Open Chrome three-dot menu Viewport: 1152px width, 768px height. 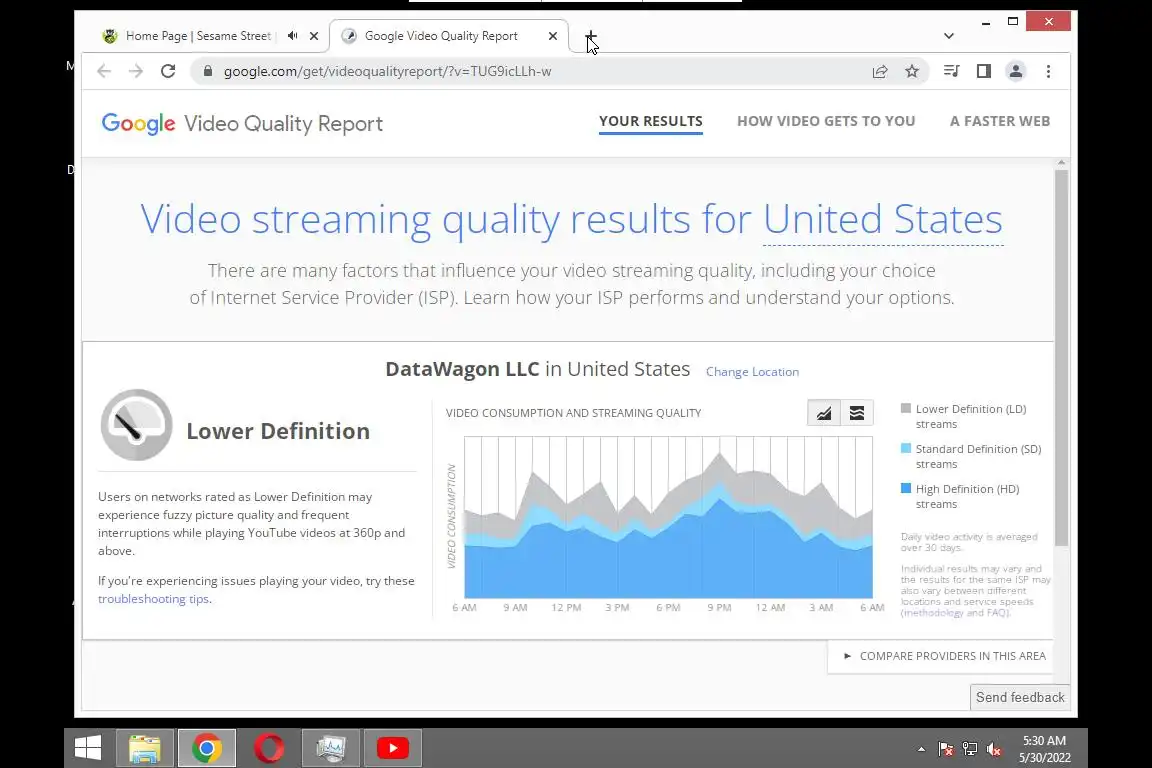tap(1048, 71)
